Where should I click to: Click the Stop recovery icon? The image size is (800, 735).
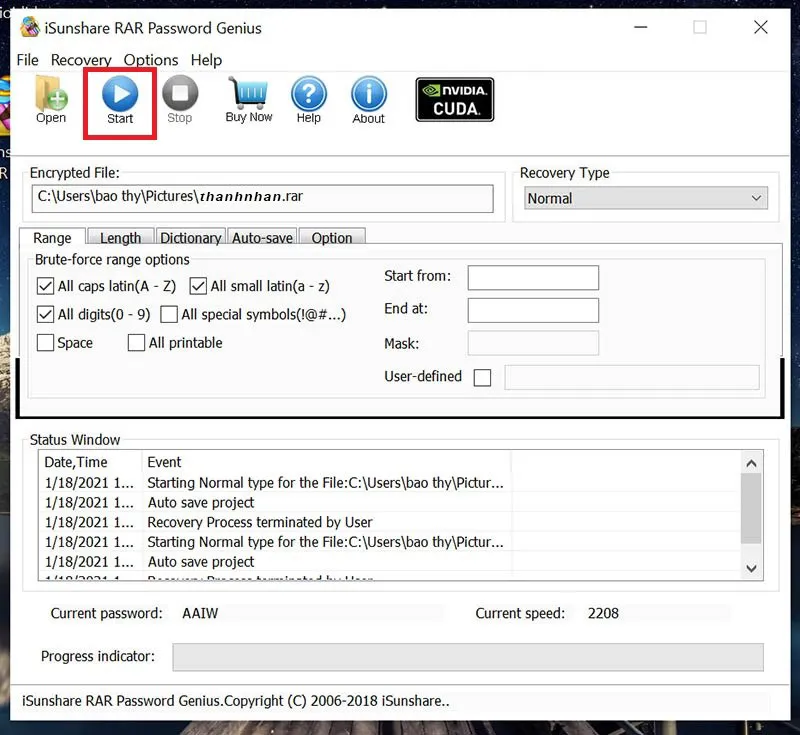pos(180,94)
